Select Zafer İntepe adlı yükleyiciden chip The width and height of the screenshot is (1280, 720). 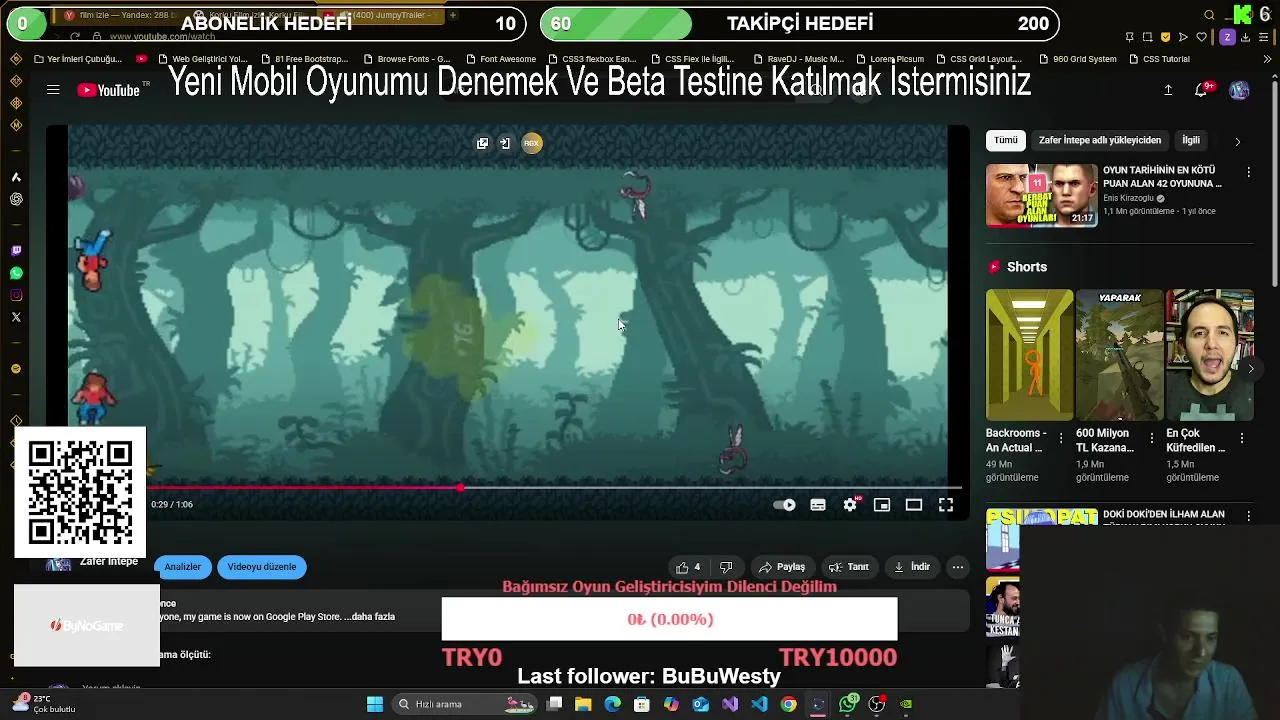[1100, 141]
